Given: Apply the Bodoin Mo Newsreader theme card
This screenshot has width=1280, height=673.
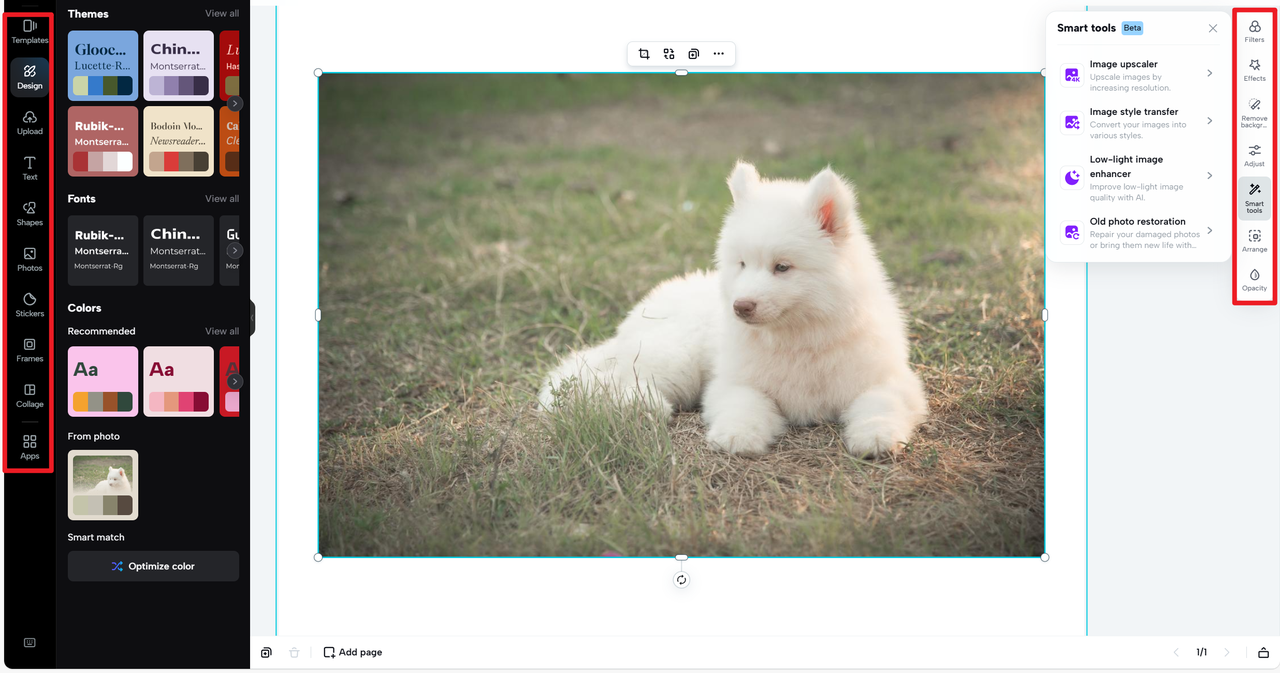Looking at the screenshot, I should click(178, 141).
